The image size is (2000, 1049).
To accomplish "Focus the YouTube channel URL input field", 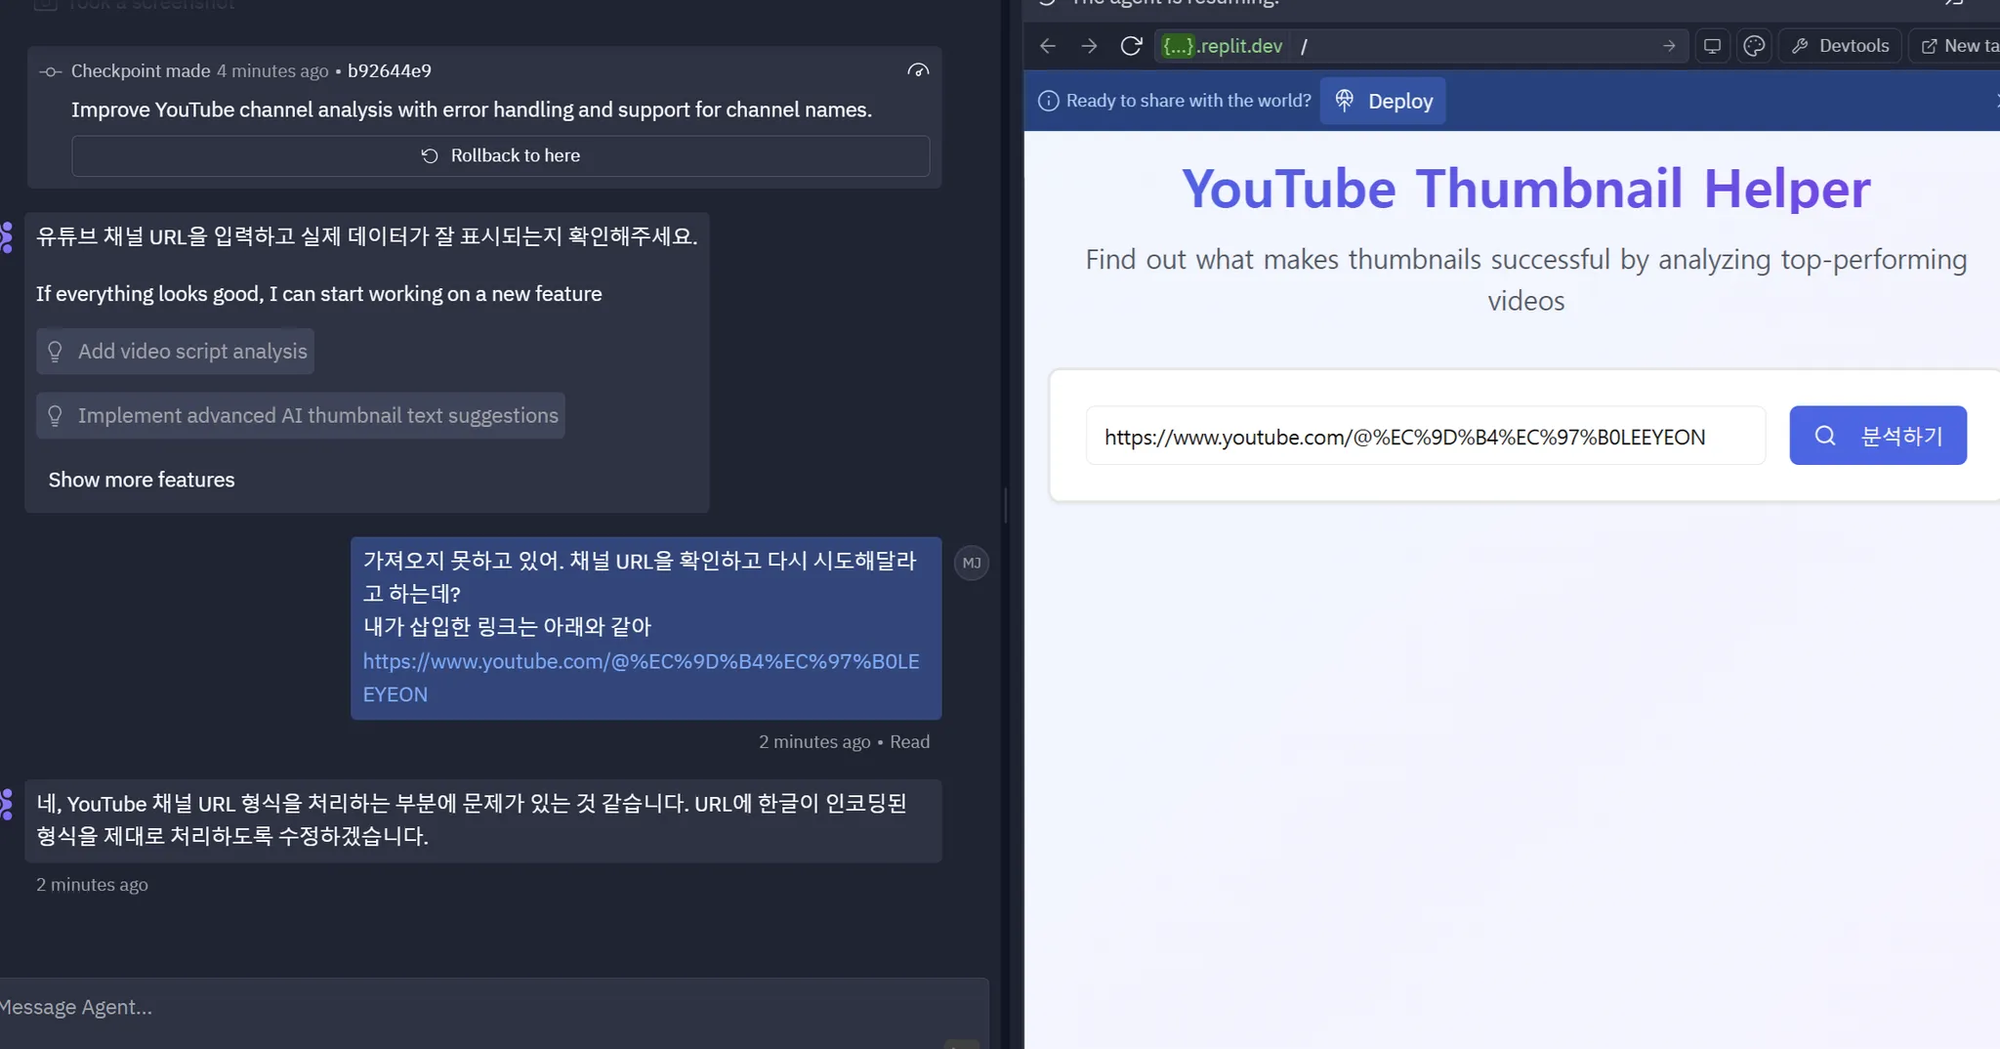I will (x=1426, y=436).
